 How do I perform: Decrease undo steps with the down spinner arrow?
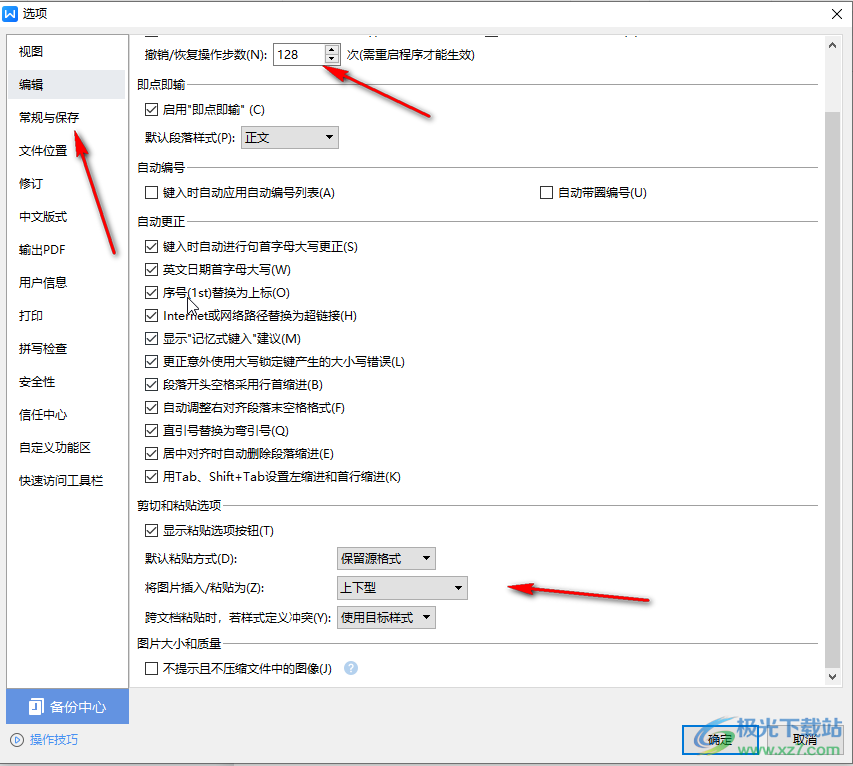pos(332,59)
